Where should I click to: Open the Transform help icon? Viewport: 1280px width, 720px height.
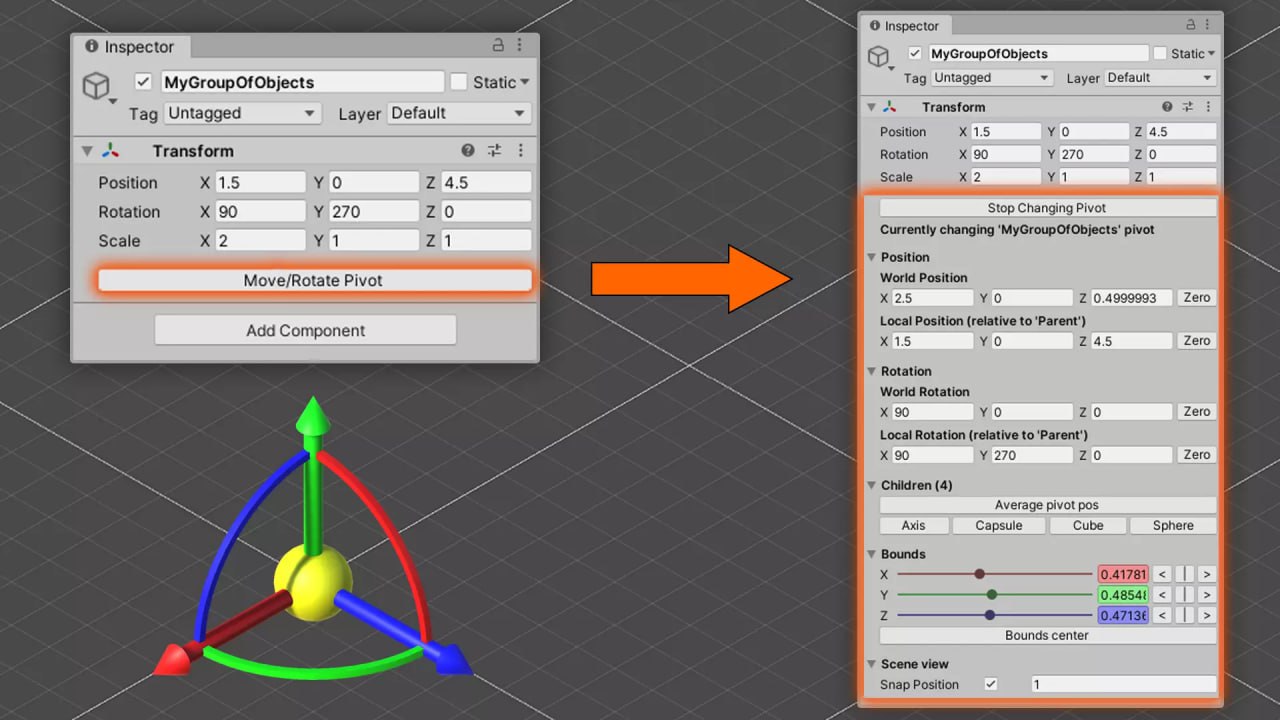468,150
